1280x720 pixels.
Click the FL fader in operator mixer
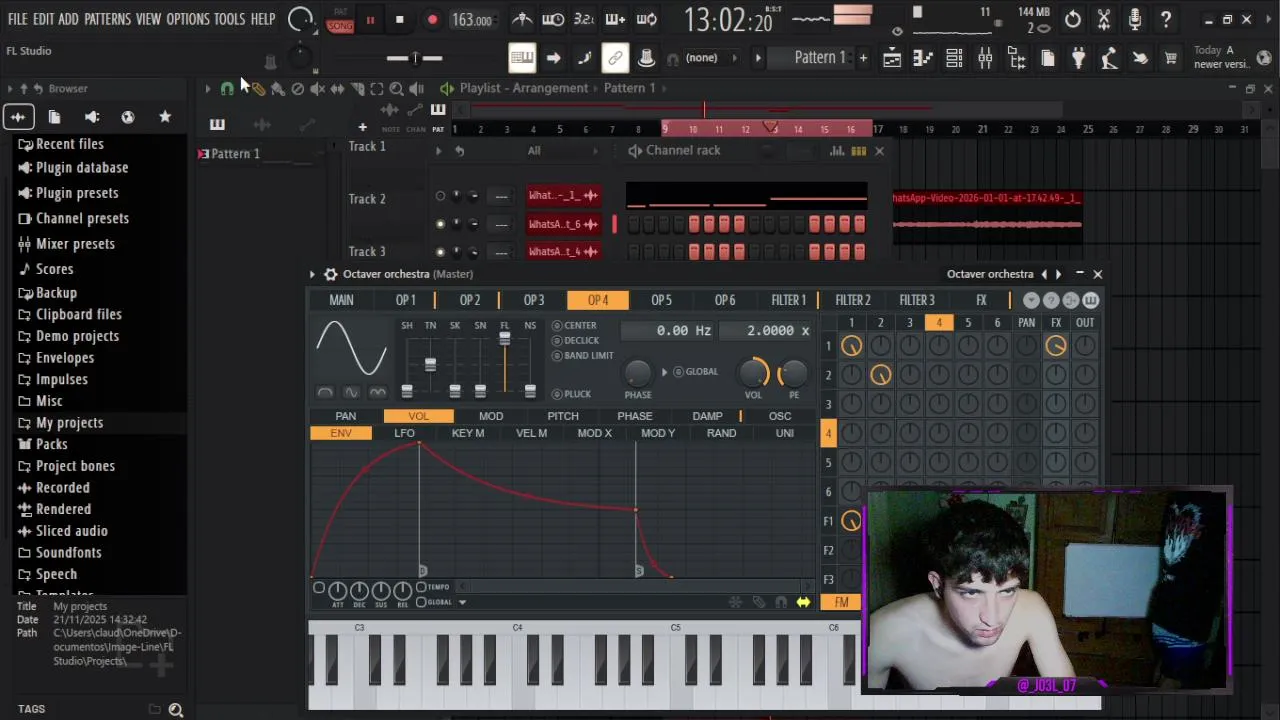pyautogui.click(x=505, y=340)
